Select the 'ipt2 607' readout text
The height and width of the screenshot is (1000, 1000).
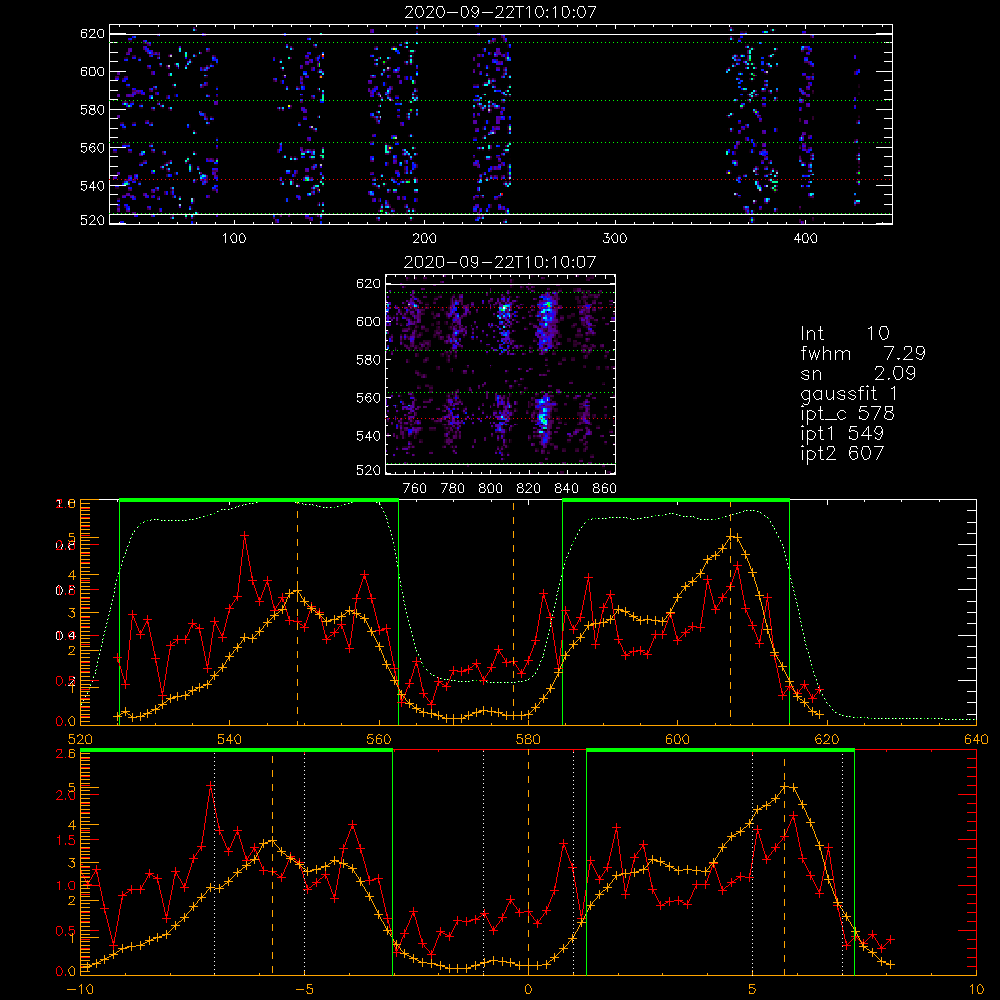pyautogui.click(x=842, y=453)
